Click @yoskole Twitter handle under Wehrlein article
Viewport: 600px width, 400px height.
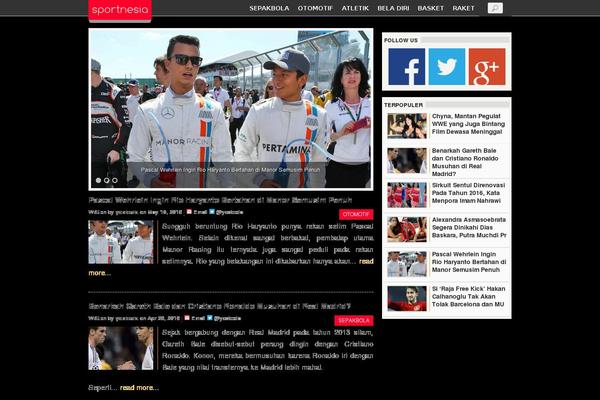click(229, 212)
